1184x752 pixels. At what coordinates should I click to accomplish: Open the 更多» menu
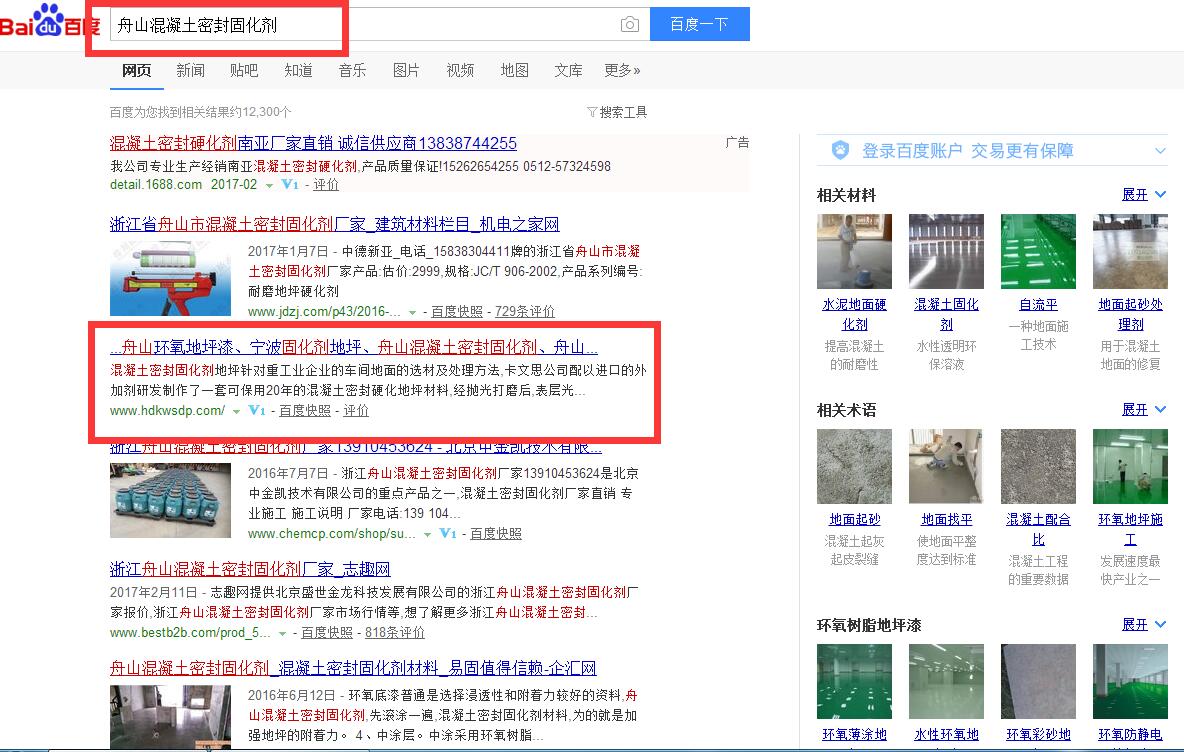(622, 70)
